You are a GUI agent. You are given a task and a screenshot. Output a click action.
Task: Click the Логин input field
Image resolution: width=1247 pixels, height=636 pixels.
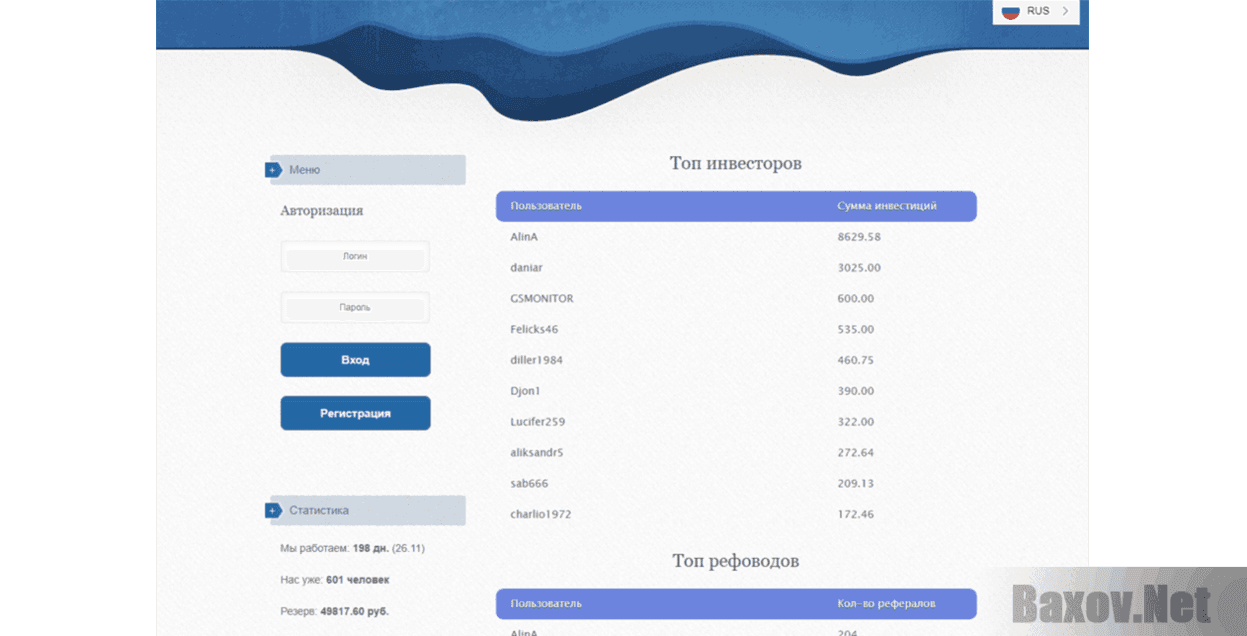tap(355, 257)
